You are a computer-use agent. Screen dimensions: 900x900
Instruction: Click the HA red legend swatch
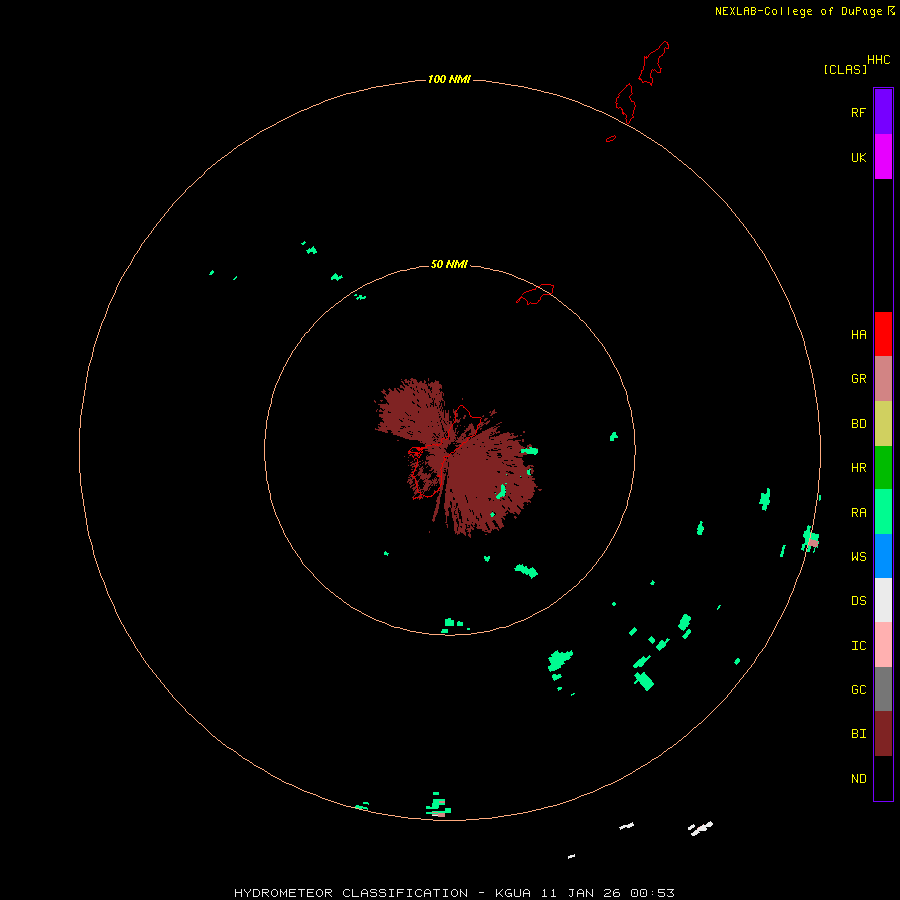tap(883, 334)
